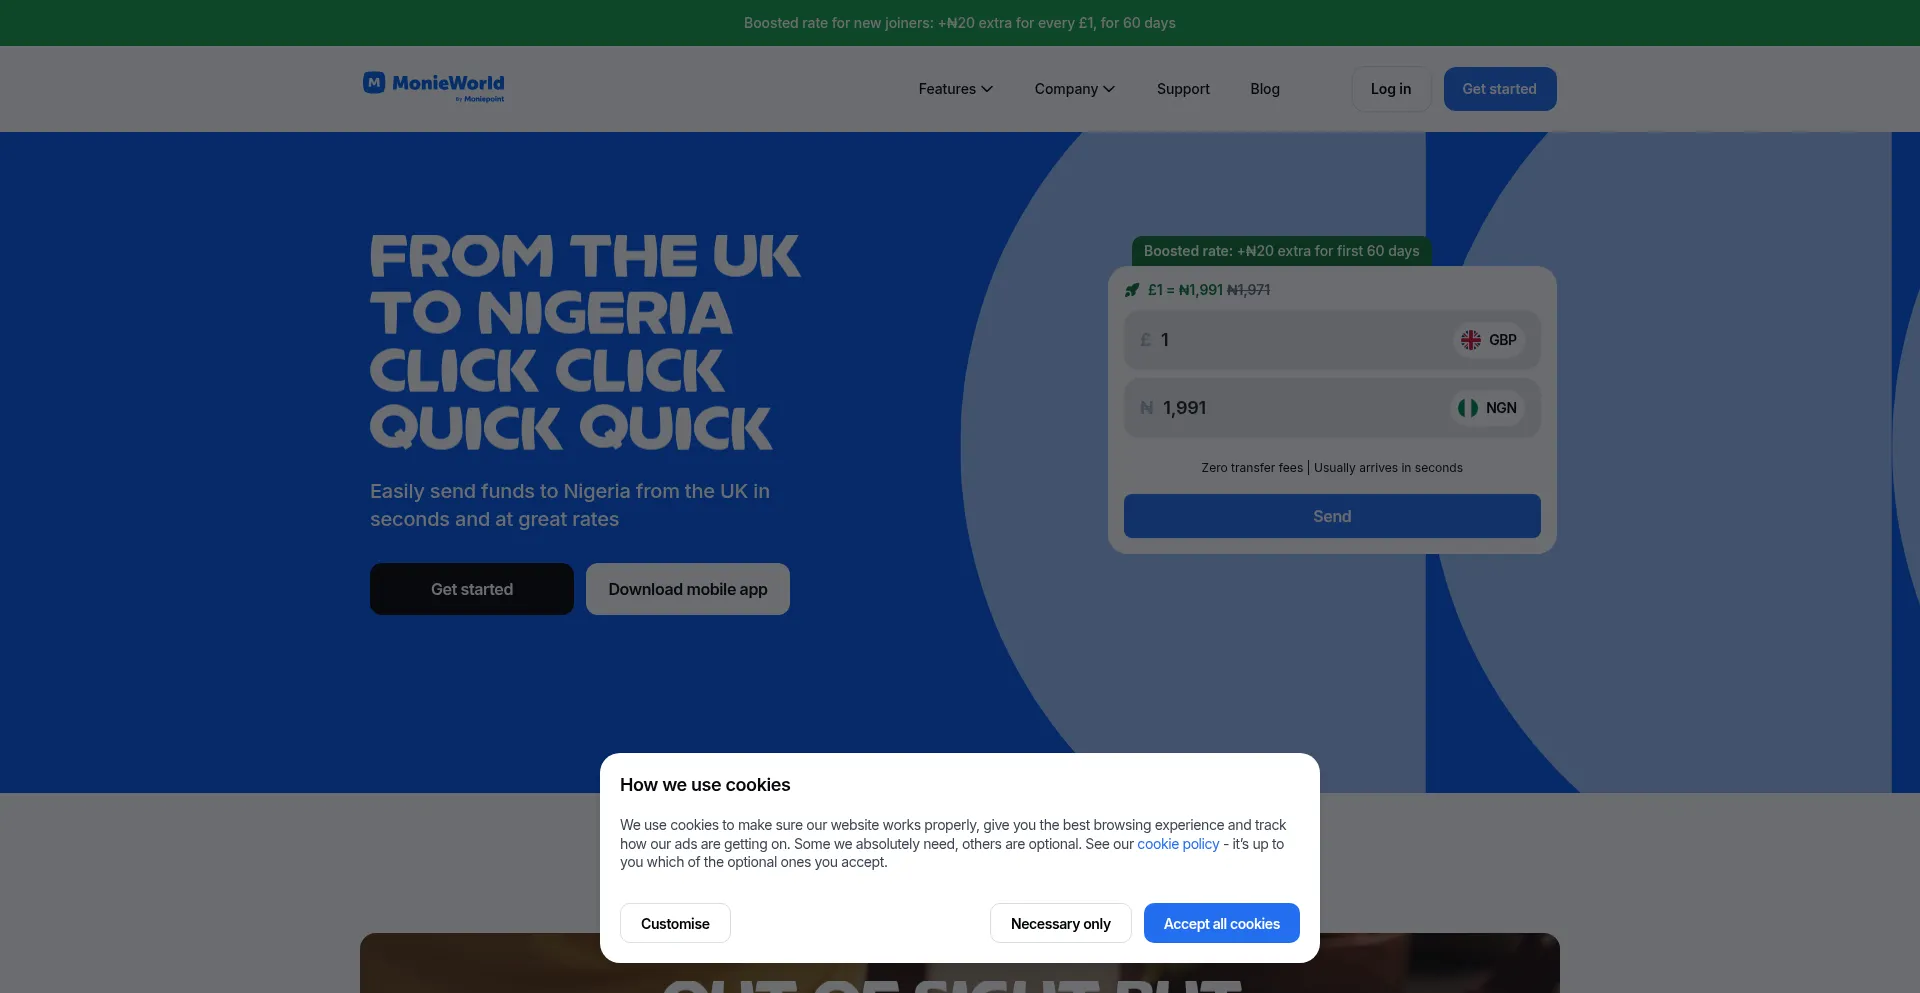Image resolution: width=1920 pixels, height=993 pixels.
Task: Open the Support menu item
Action: coord(1183,89)
